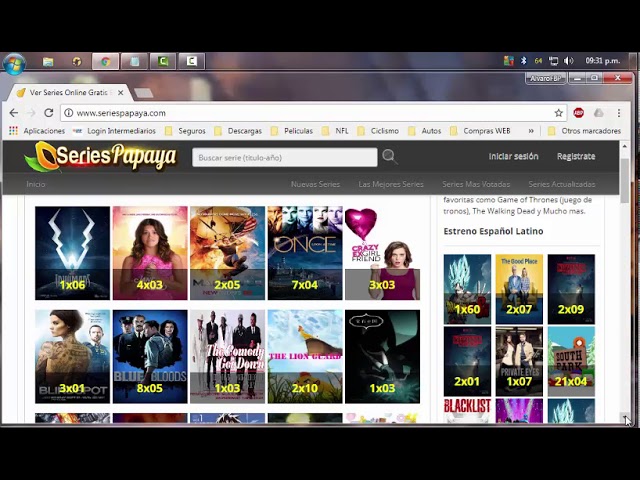
Task: Open South Park 21x04 poster
Action: pyautogui.click(x=571, y=361)
